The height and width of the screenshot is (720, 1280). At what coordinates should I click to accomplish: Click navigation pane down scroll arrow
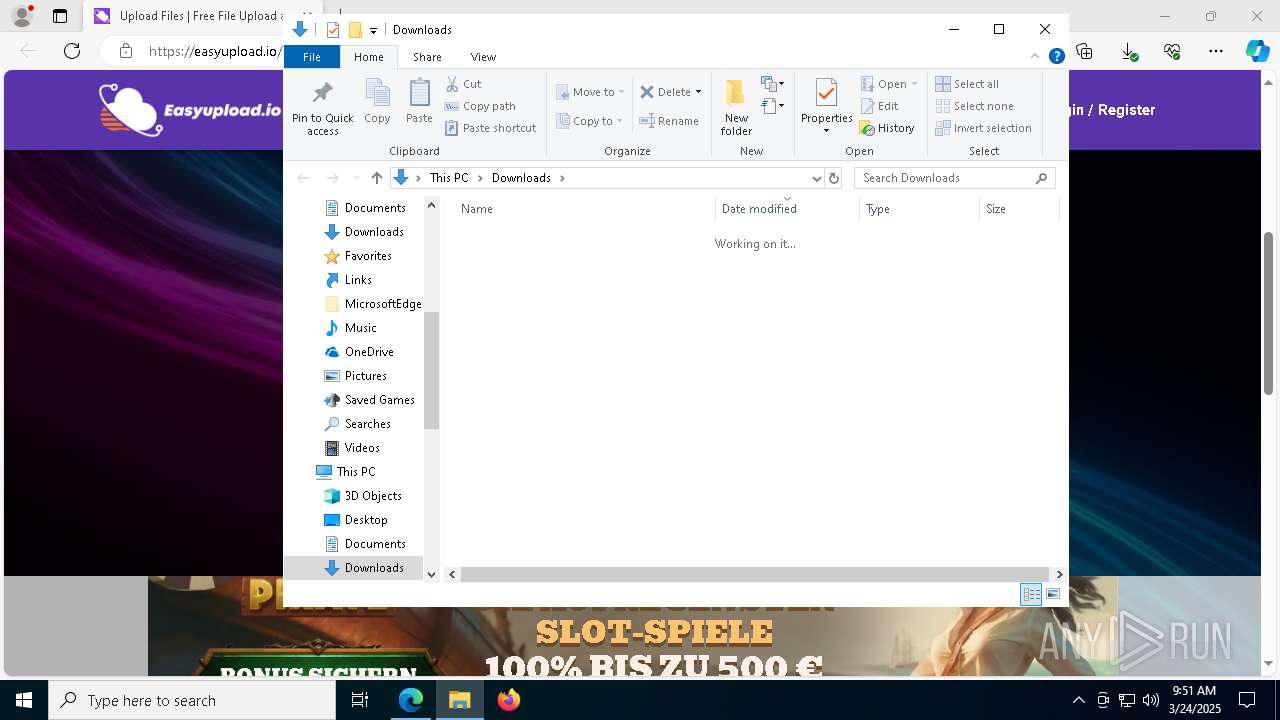pyautogui.click(x=431, y=574)
